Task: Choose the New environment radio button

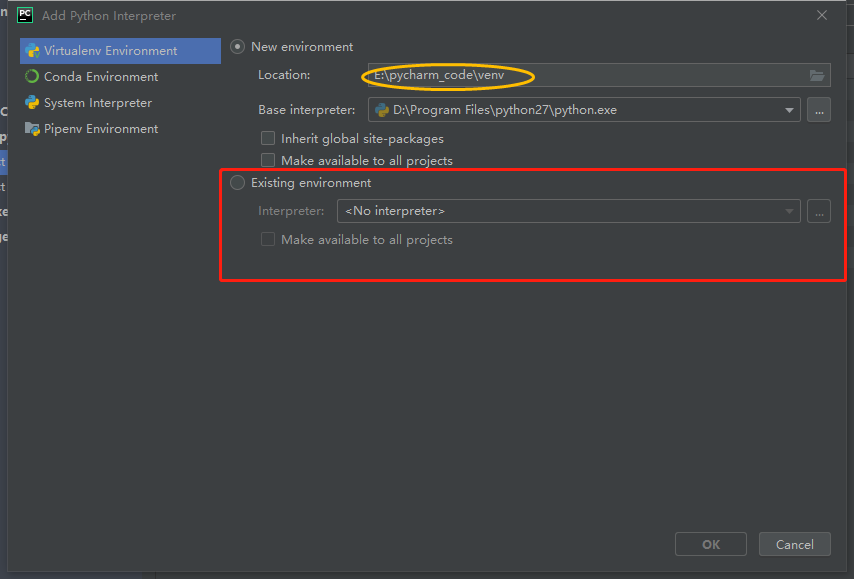Action: click(237, 47)
